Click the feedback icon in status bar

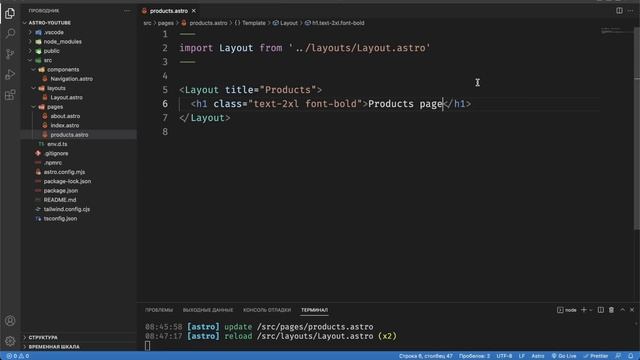618,356
